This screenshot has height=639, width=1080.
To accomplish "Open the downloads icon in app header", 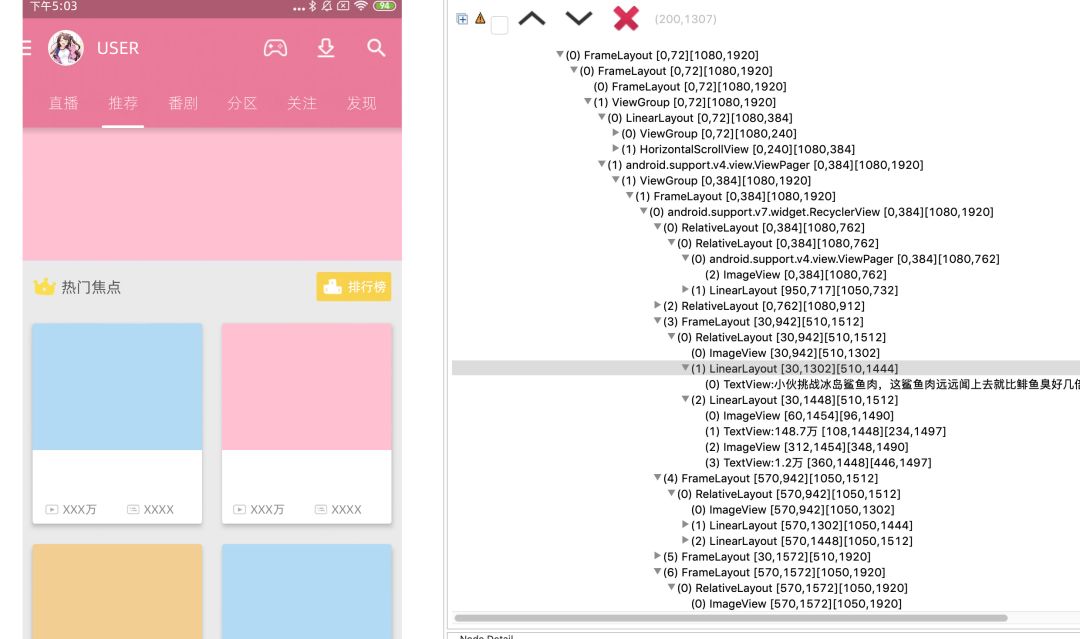I will pyautogui.click(x=326, y=48).
